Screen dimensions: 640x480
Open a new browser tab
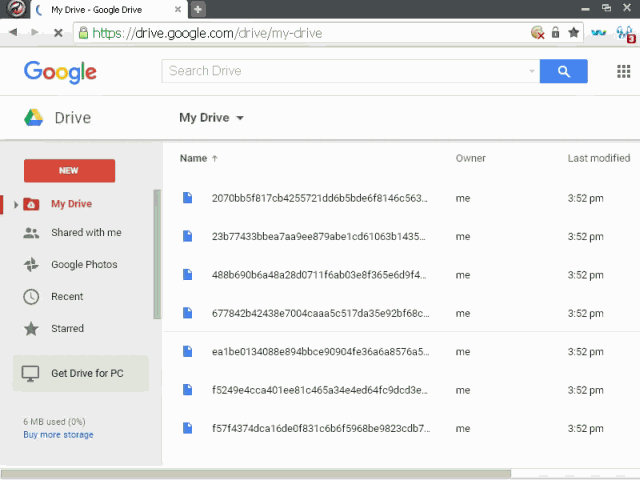click(x=198, y=9)
